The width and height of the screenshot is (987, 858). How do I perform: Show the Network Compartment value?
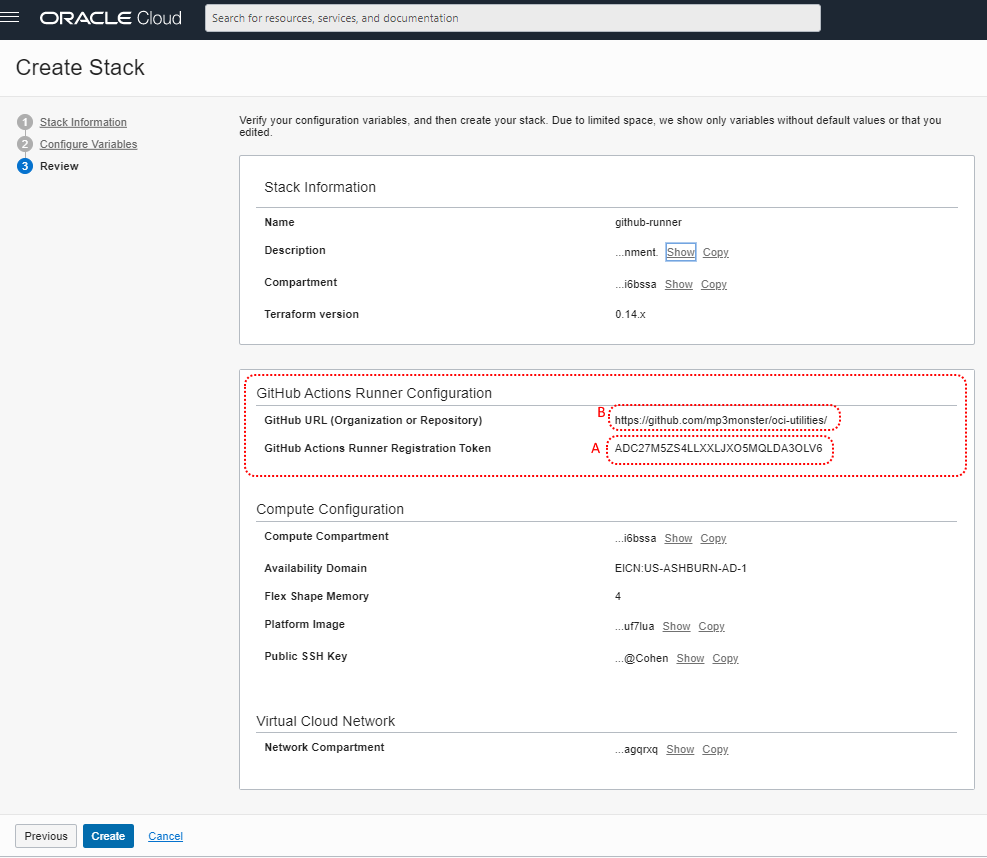pos(680,749)
